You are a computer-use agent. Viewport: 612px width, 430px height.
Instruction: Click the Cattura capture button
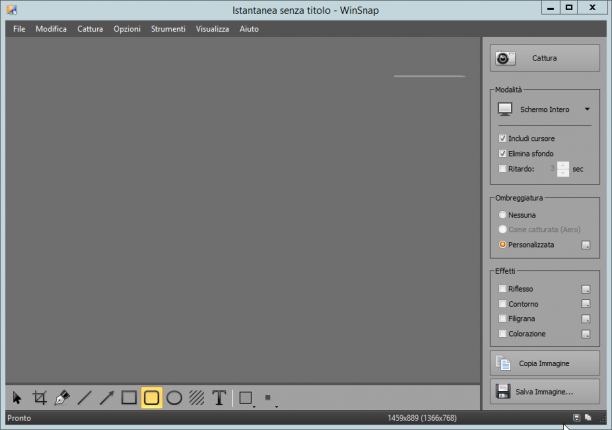544,58
